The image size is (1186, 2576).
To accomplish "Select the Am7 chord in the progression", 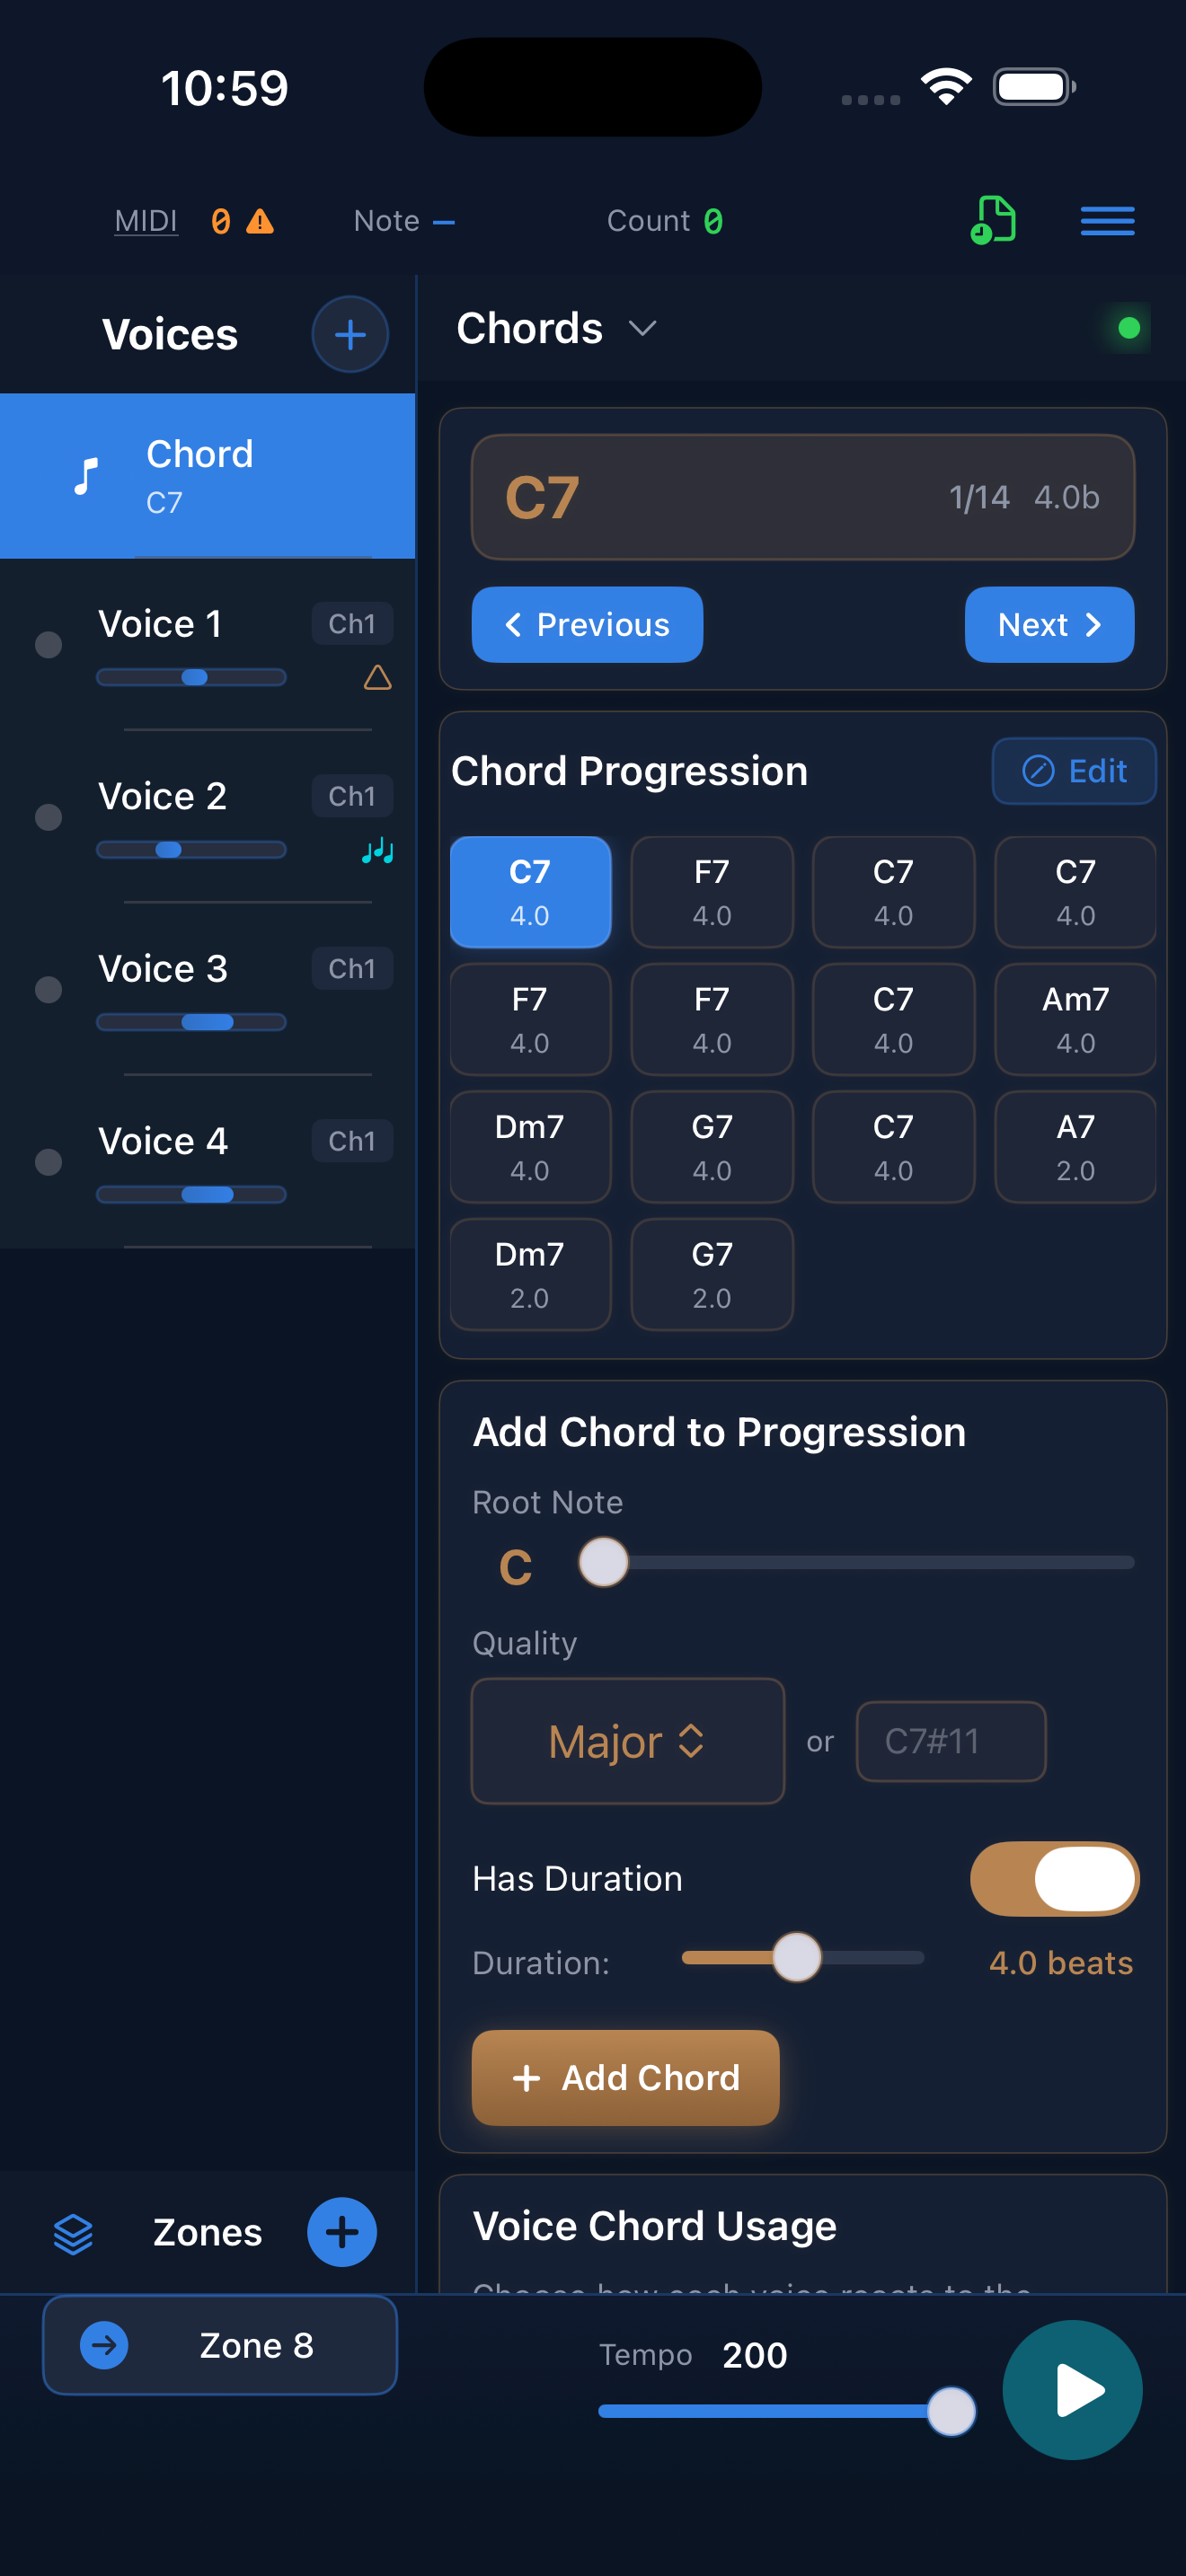I will [1075, 1019].
